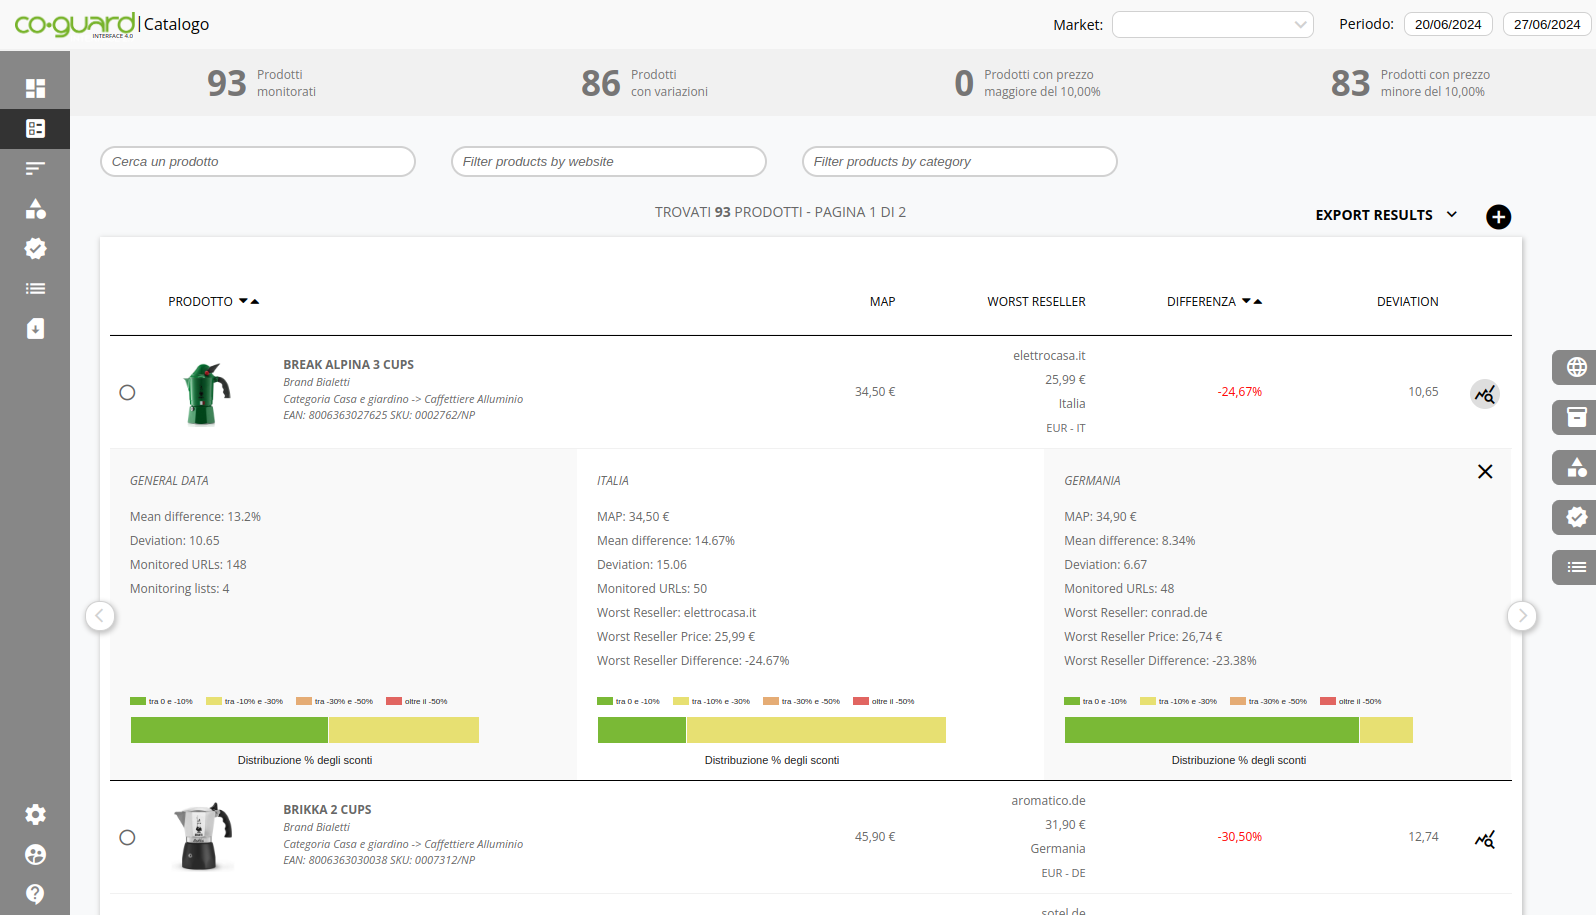Open the globe icon on right panel

[x=1576, y=367]
